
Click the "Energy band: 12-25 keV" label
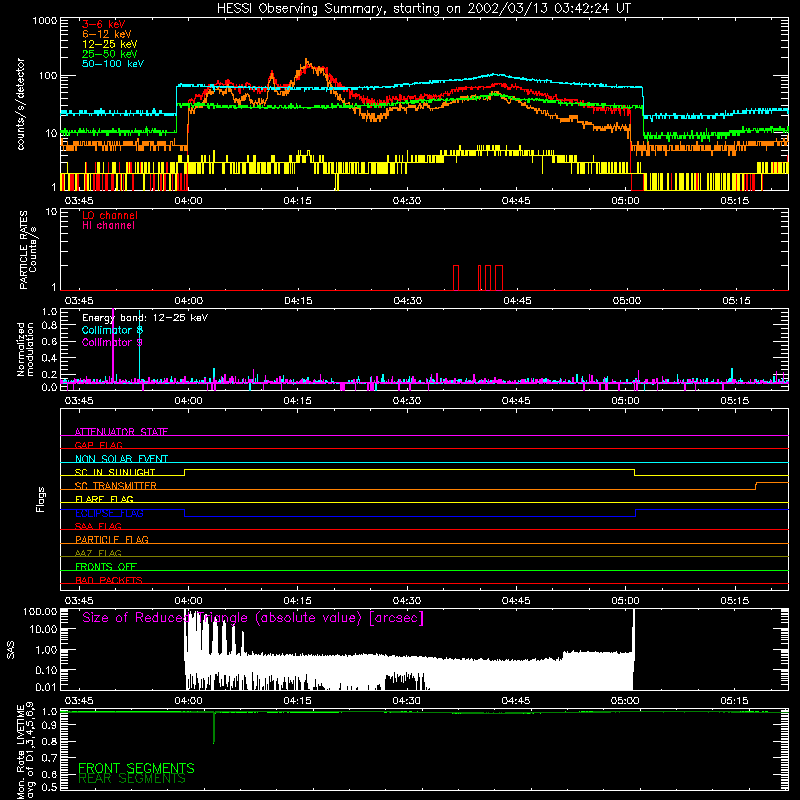pyautogui.click(x=145, y=318)
